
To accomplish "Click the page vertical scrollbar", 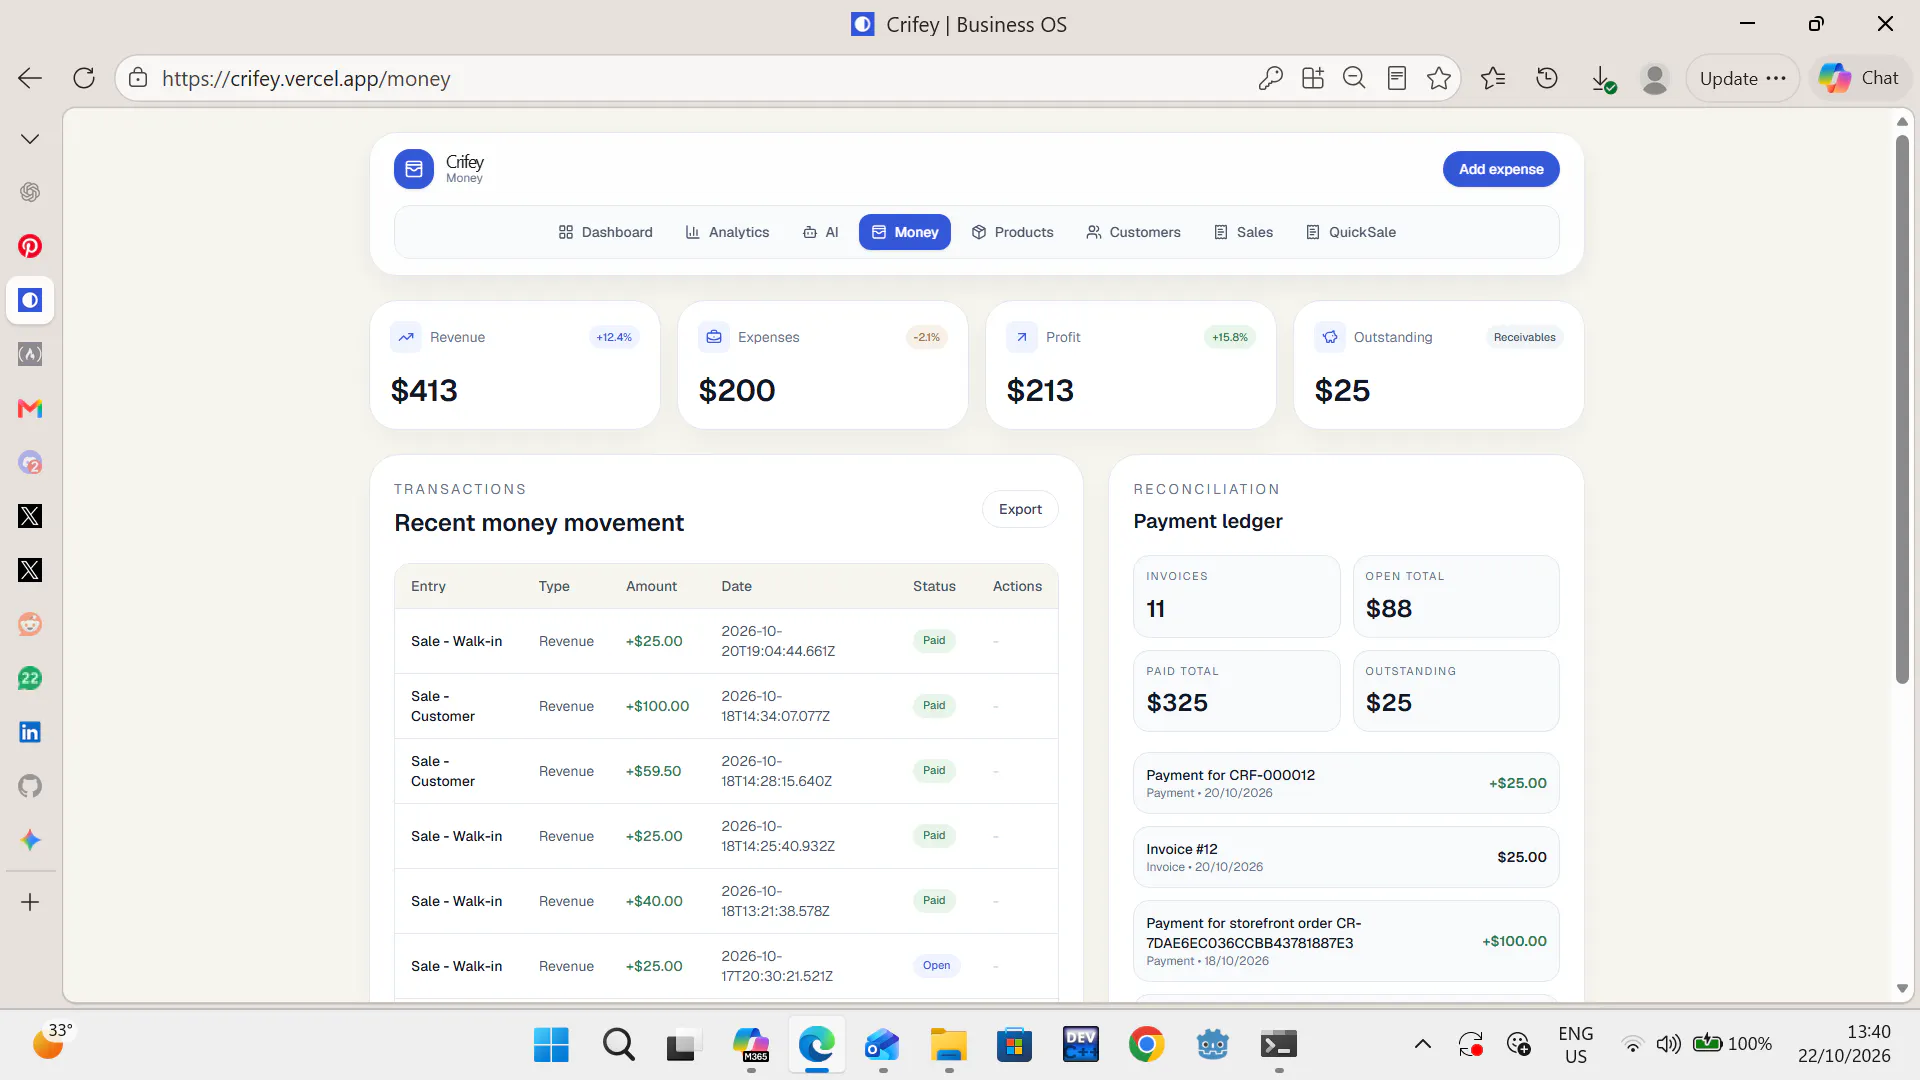I will [1902, 410].
